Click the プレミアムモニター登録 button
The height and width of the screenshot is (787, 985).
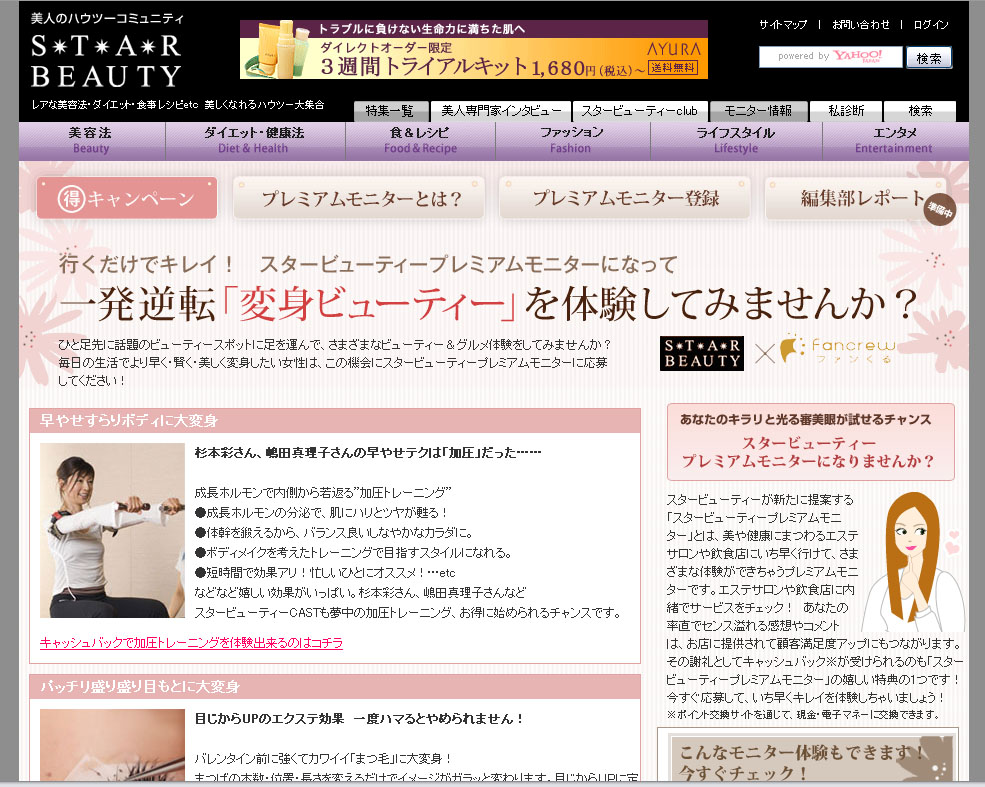click(x=624, y=198)
